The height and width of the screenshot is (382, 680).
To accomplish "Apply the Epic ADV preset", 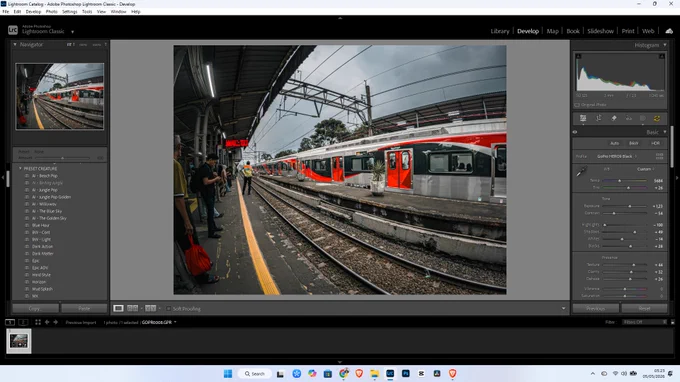I will [x=40, y=268].
